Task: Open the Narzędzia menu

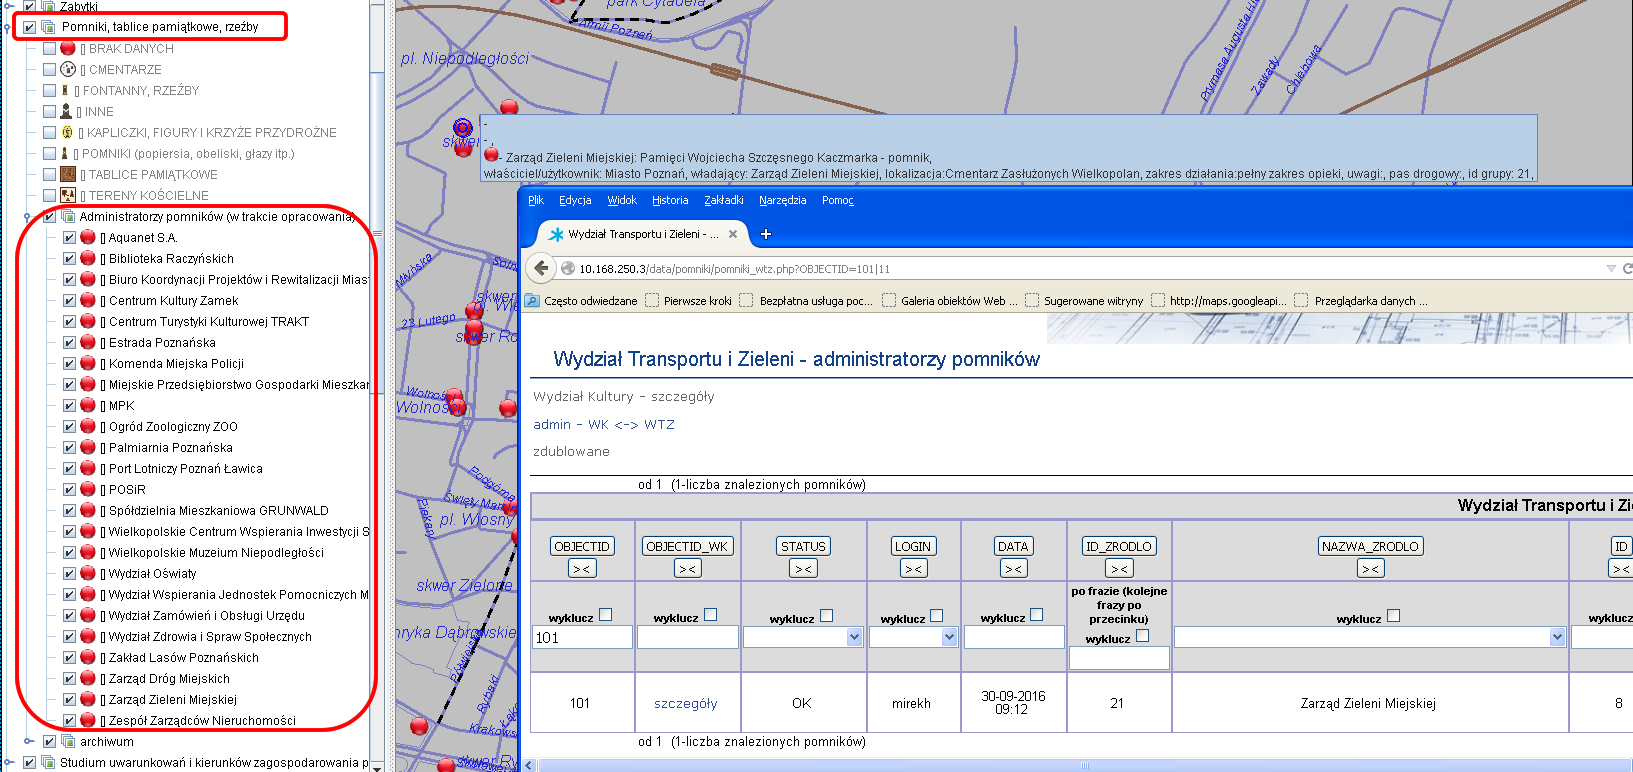Action: (x=782, y=200)
